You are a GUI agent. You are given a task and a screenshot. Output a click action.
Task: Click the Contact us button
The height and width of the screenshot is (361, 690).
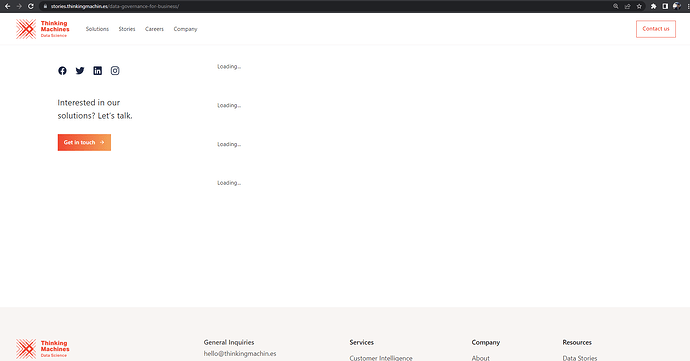tap(656, 29)
